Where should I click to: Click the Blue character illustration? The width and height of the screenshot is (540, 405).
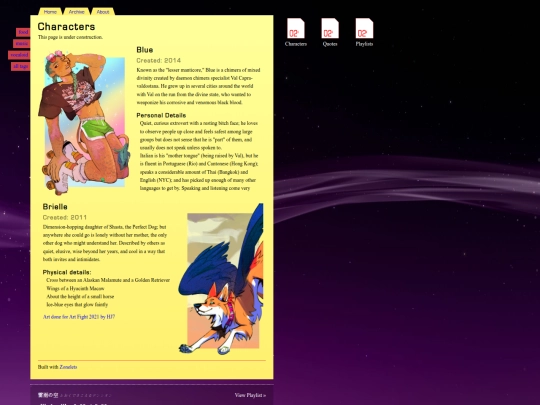[x=84, y=122]
